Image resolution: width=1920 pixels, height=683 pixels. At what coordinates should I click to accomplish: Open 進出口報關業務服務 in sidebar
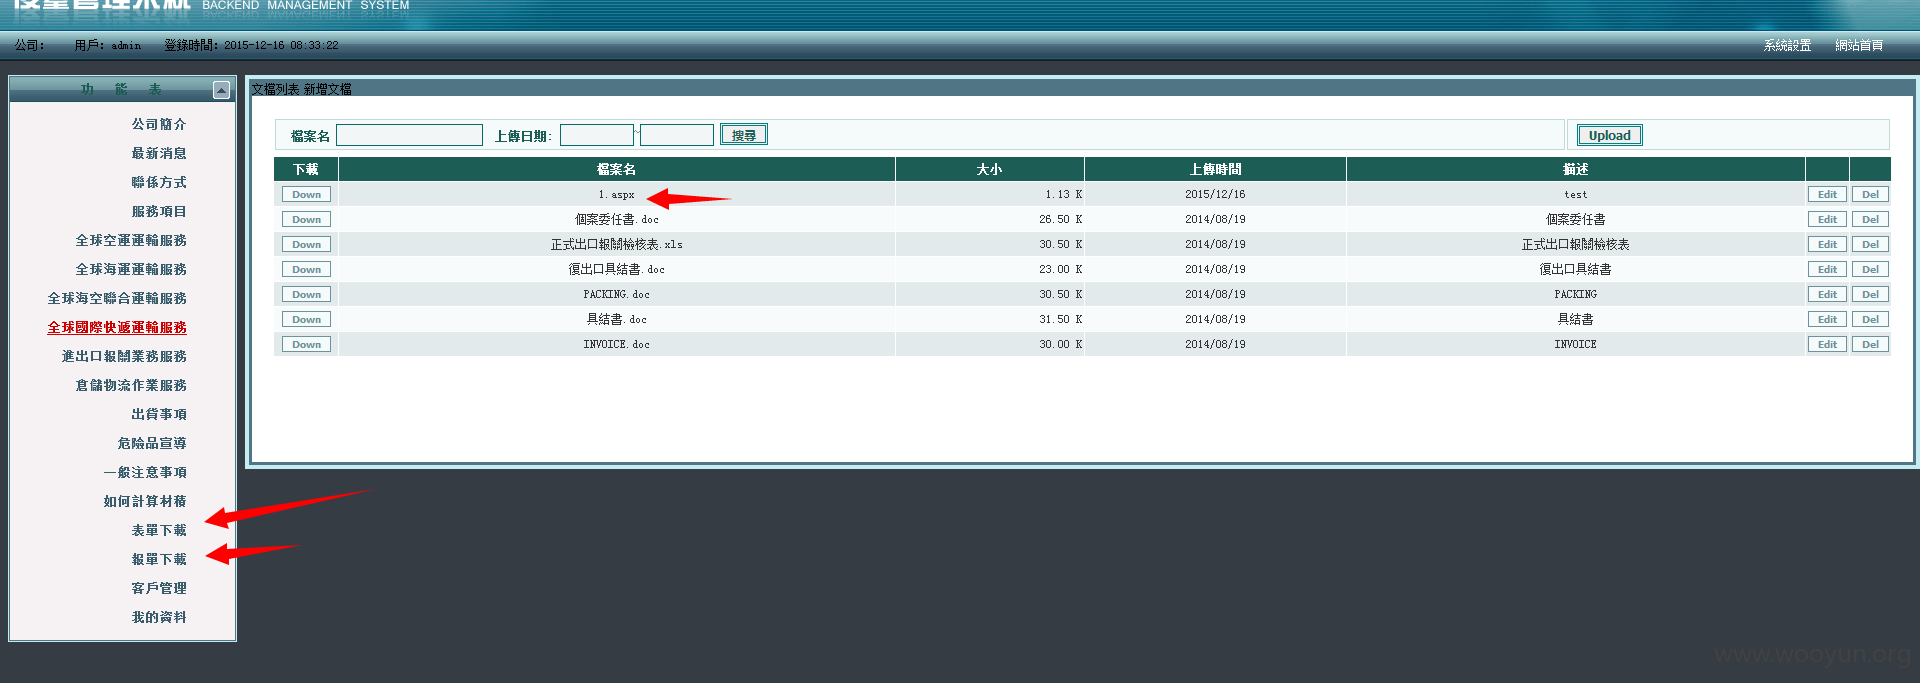tap(124, 356)
